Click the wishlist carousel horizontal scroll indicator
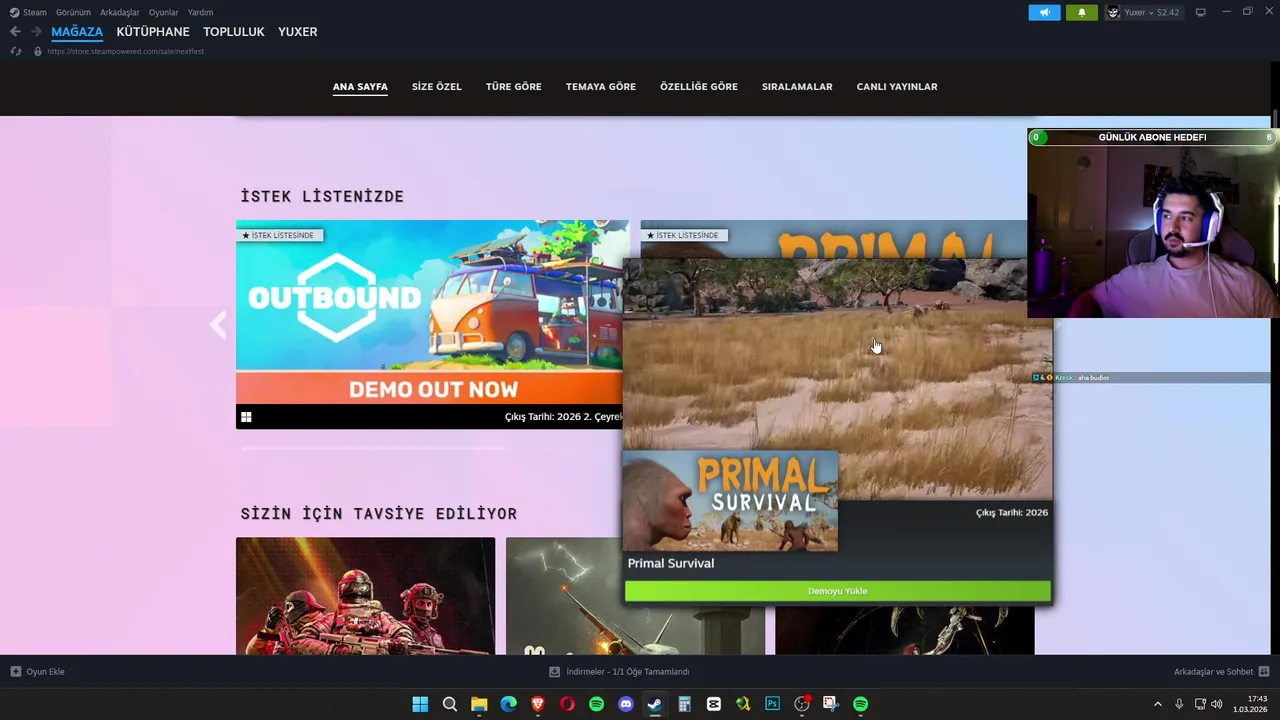This screenshot has width=1280, height=720. point(375,448)
